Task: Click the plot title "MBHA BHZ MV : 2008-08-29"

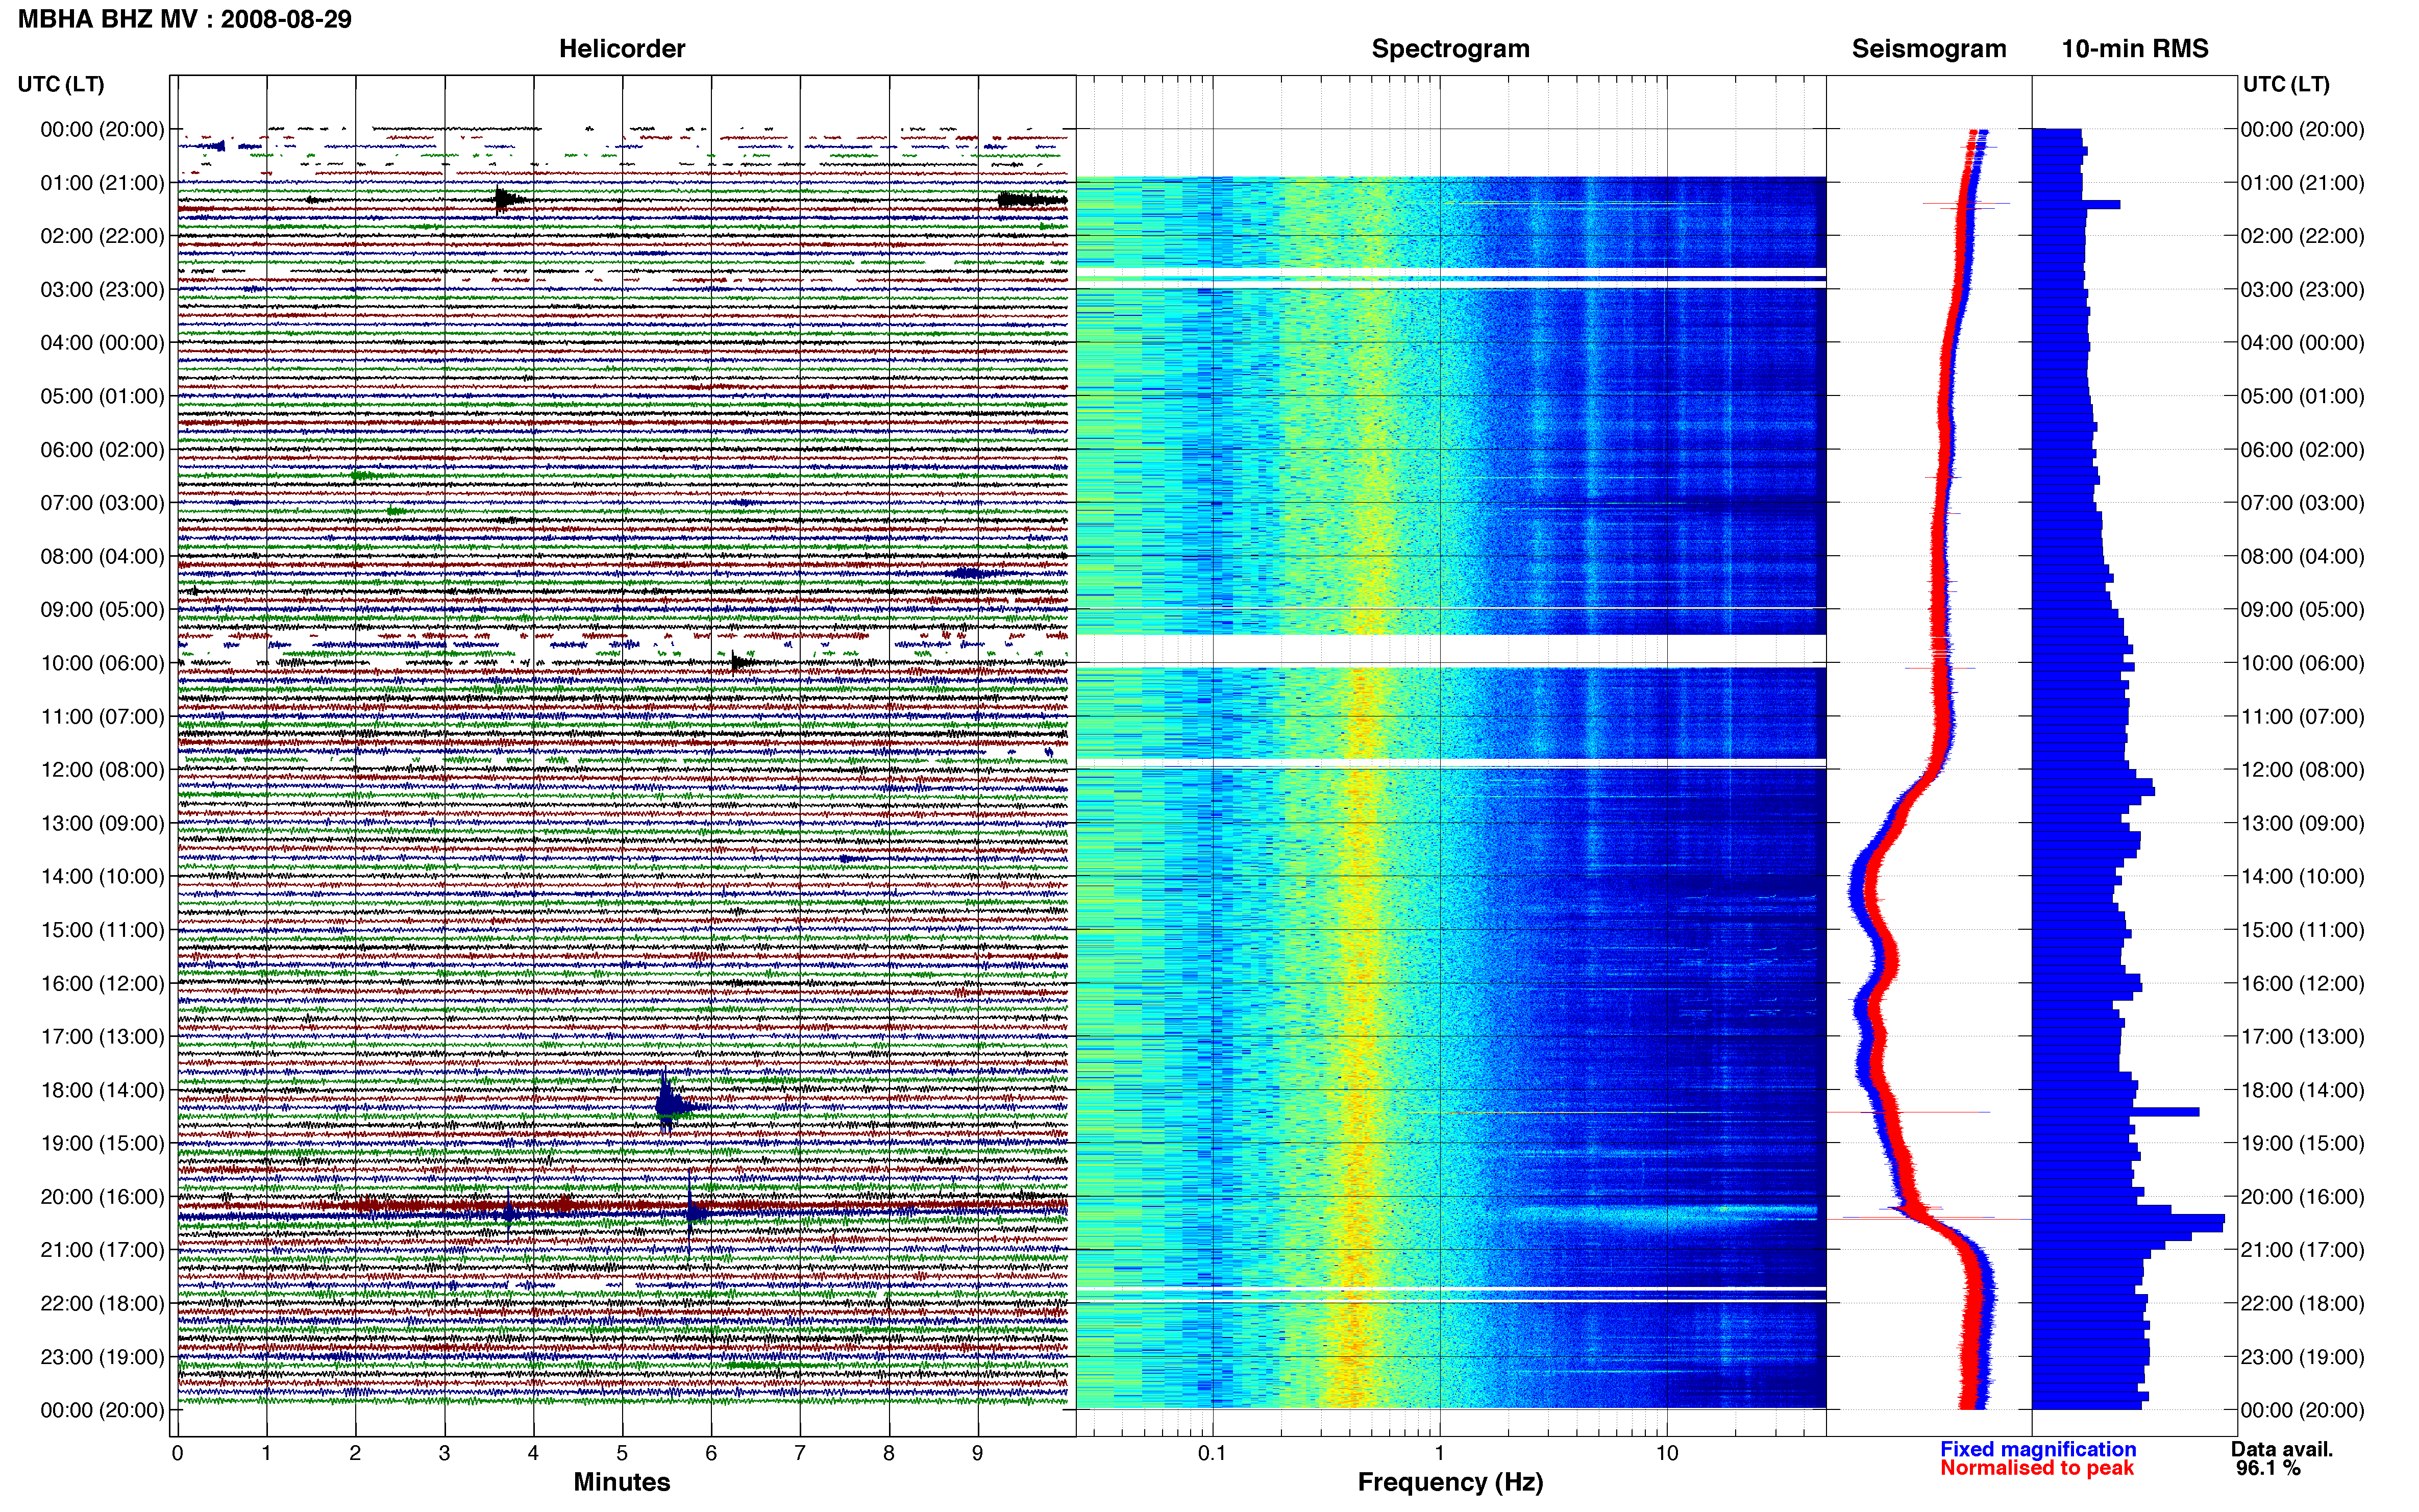Action: click(185, 19)
